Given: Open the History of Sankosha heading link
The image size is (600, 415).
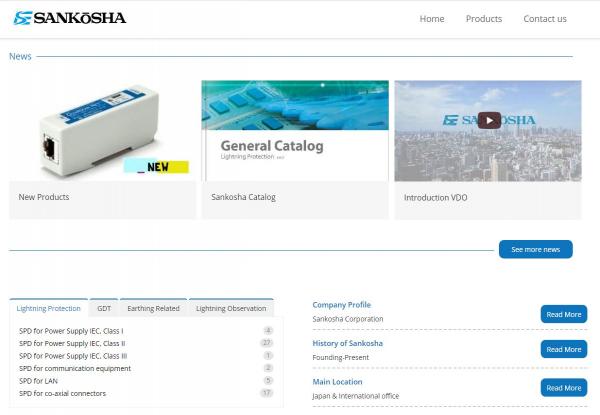Looking at the screenshot, I should tap(347, 343).
